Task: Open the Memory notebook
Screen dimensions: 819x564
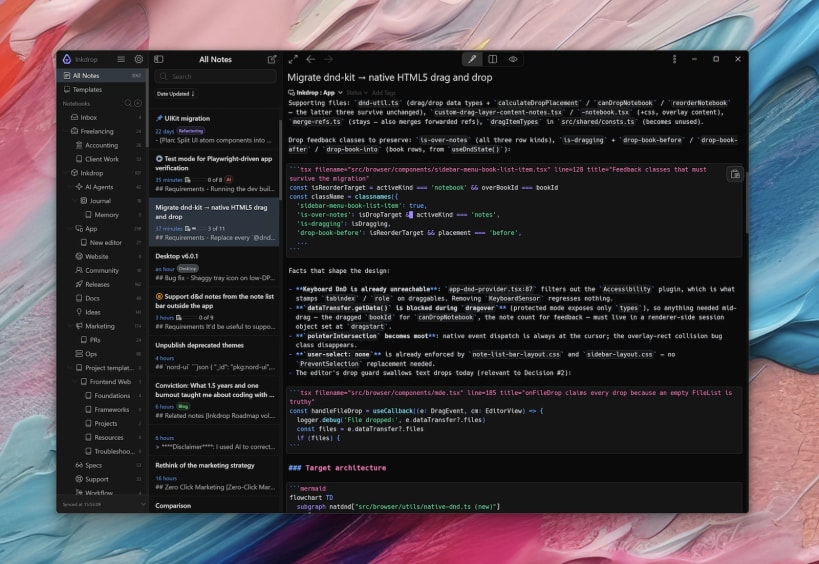Action: tap(102, 215)
